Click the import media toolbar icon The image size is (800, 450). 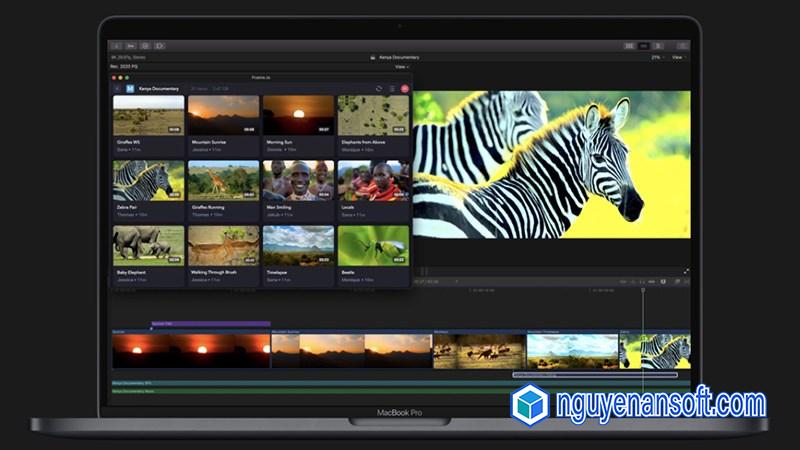(x=116, y=46)
